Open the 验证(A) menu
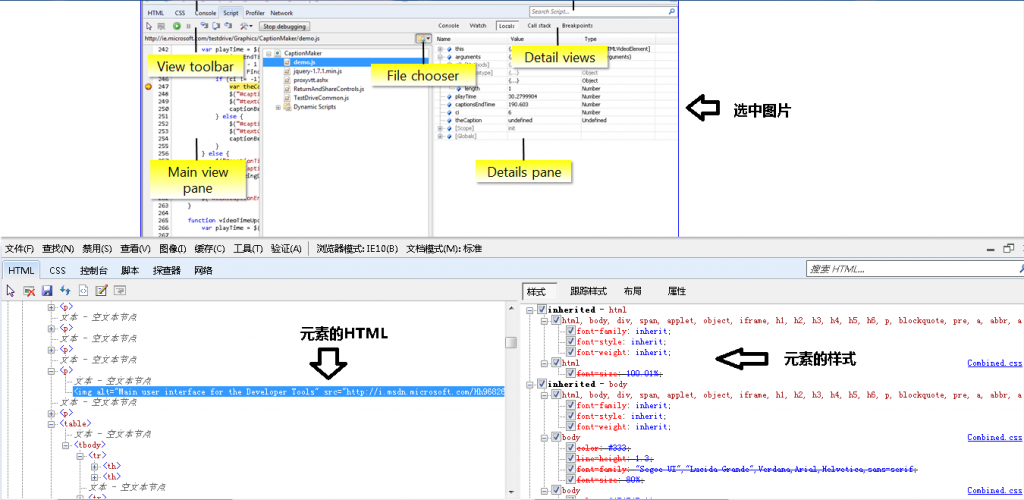1024x500 pixels. click(286, 249)
